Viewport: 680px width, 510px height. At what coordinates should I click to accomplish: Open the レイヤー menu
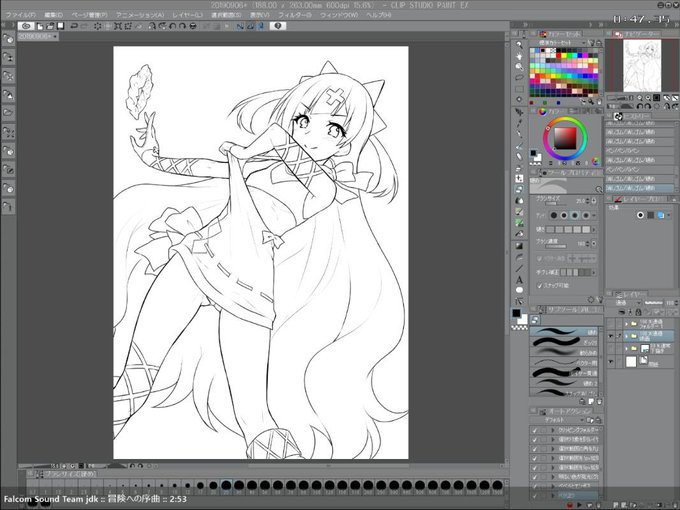tap(187, 15)
